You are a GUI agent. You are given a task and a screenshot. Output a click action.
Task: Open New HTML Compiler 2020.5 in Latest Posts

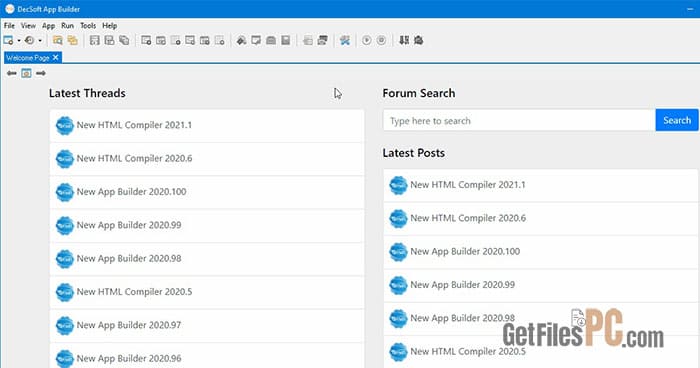pyautogui.click(x=541, y=352)
